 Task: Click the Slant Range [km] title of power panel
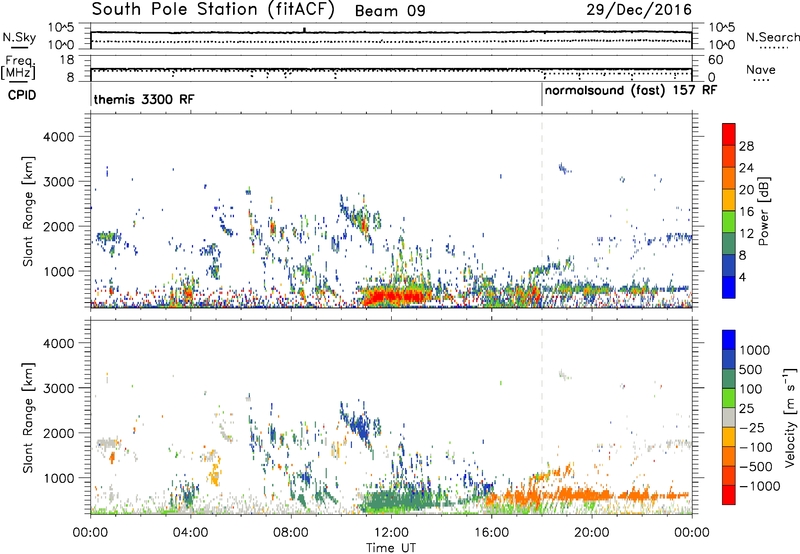pyautogui.click(x=28, y=211)
